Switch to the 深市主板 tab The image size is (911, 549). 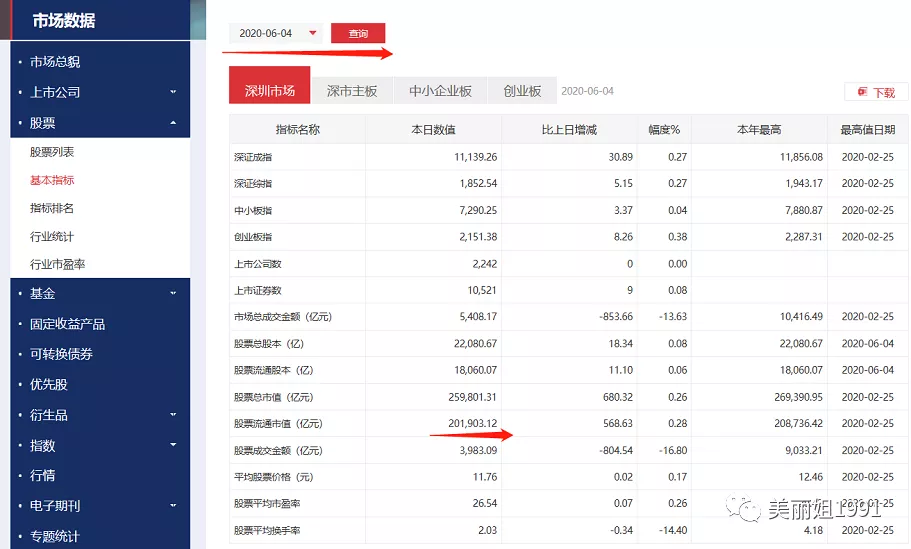click(x=352, y=91)
